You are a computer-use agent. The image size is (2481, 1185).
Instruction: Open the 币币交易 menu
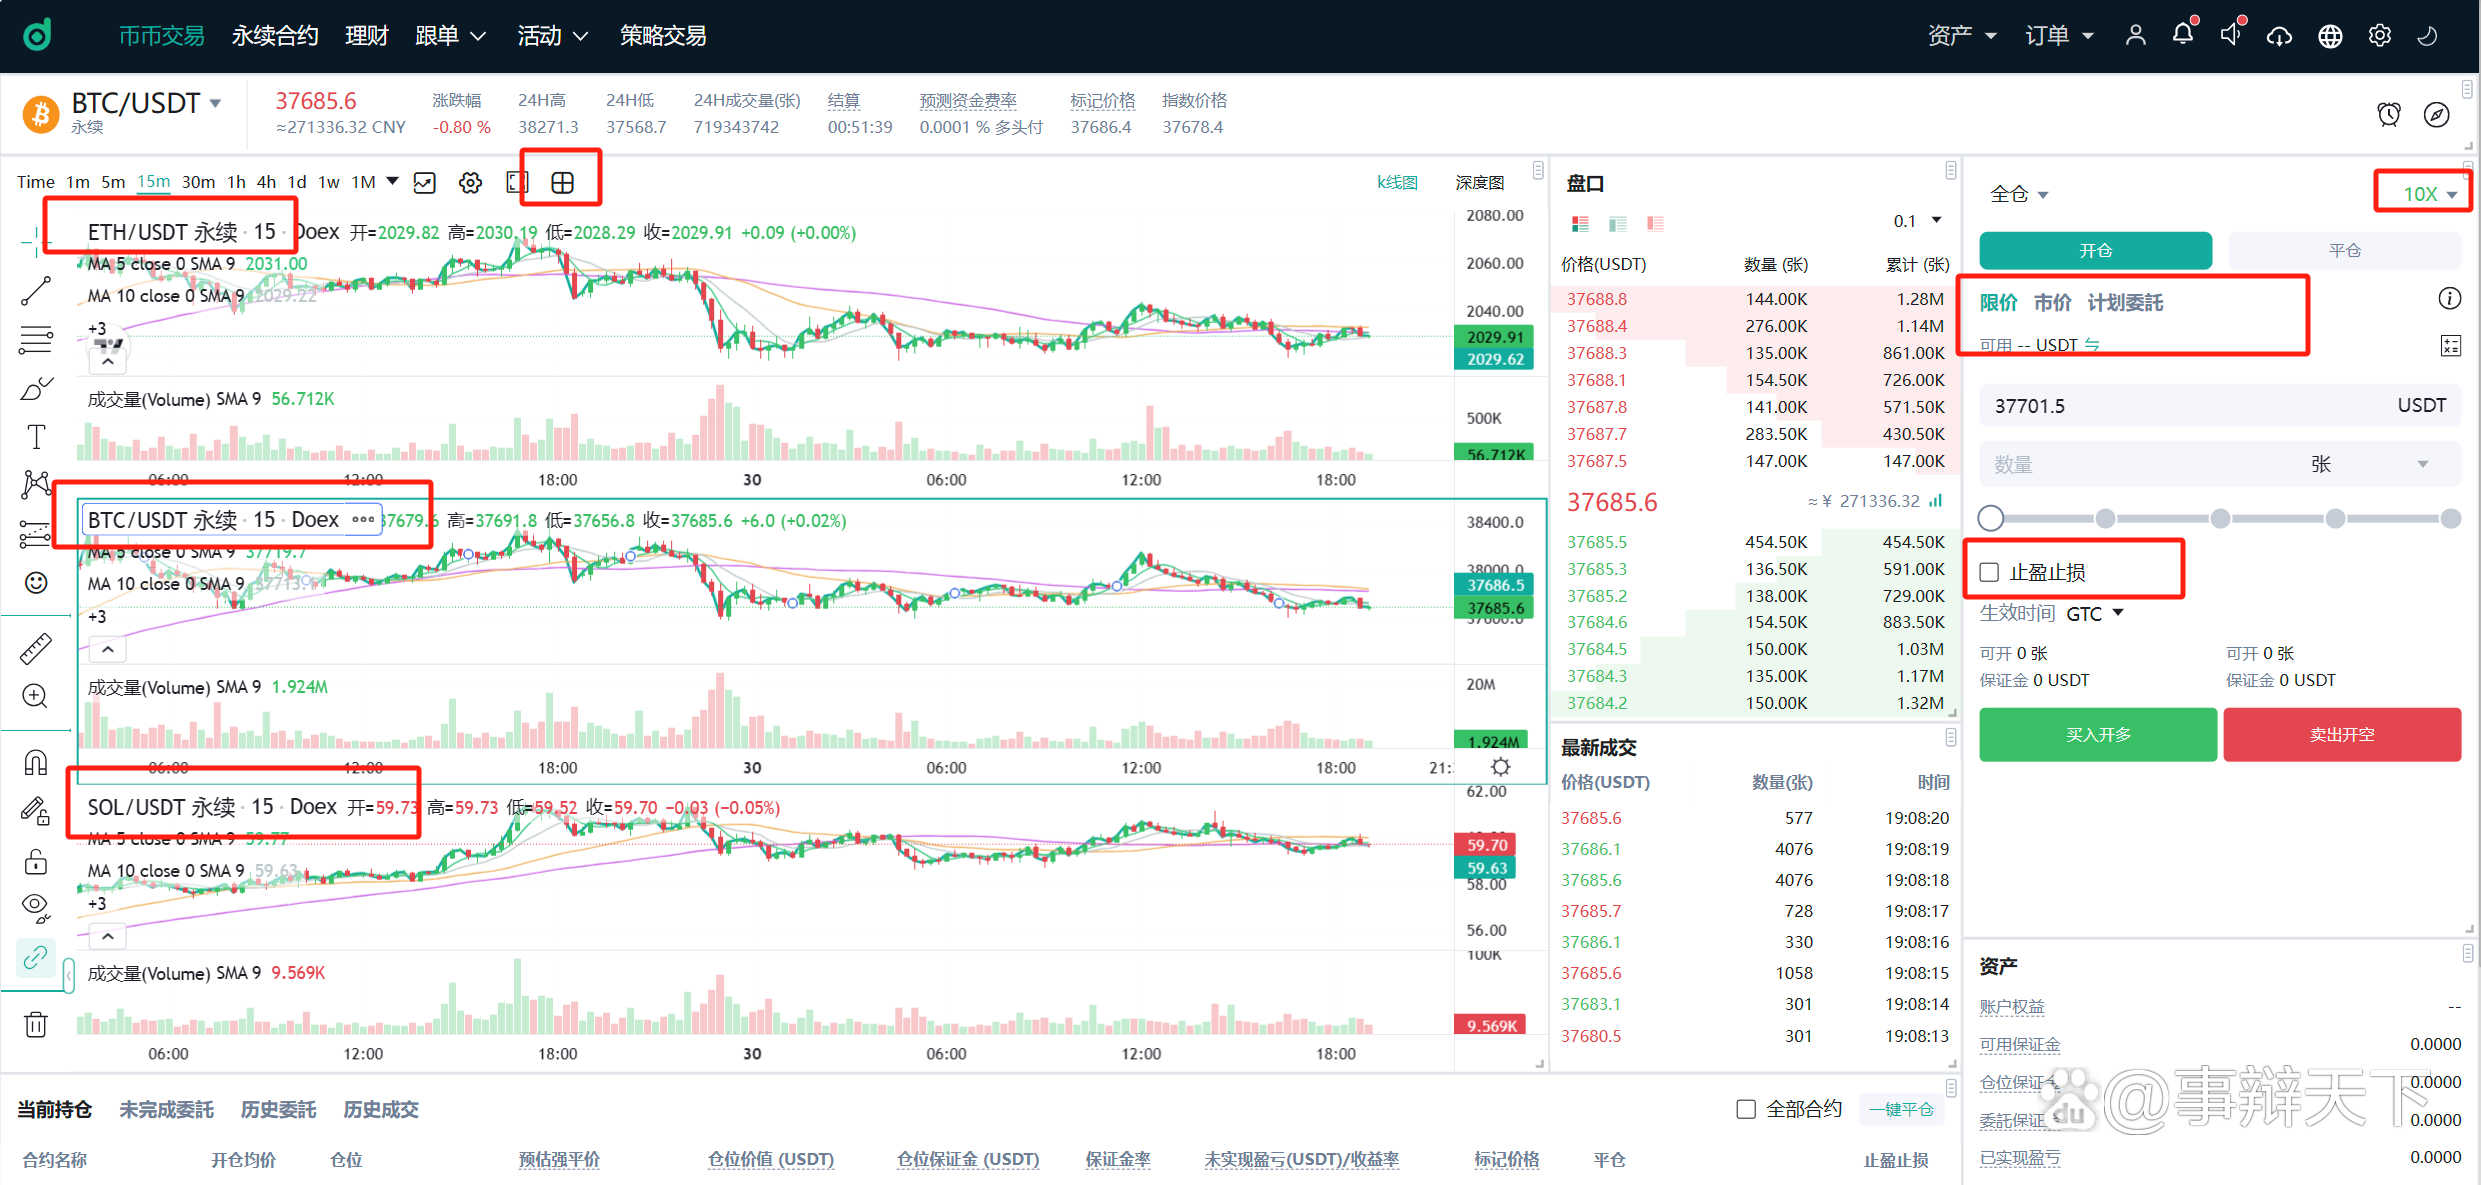pos(162,36)
